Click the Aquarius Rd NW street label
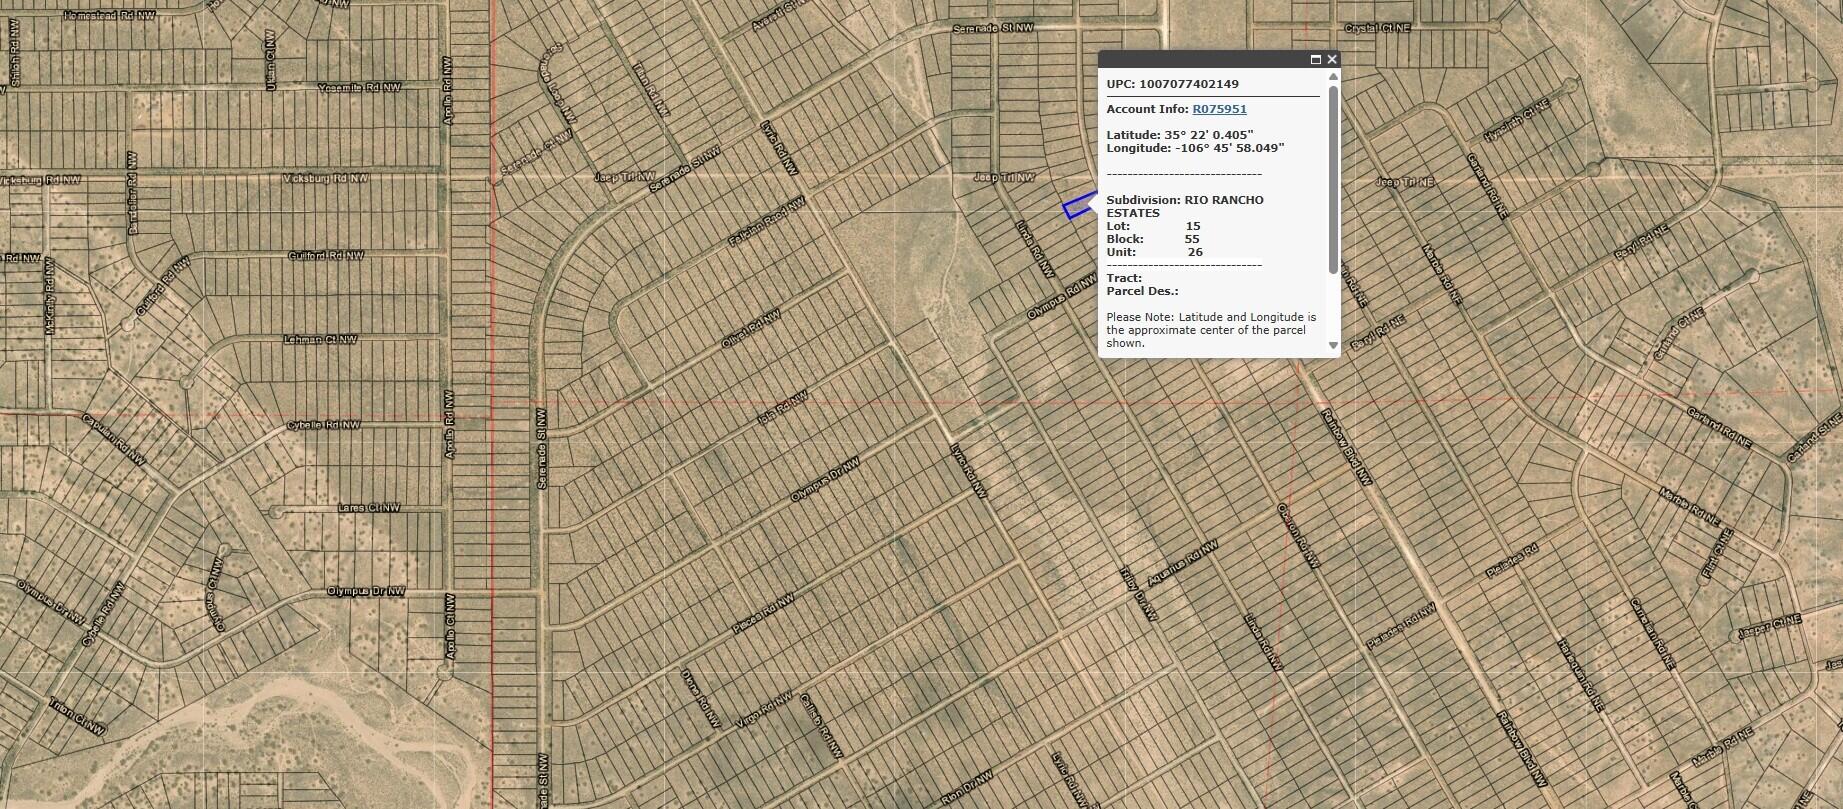 pos(1182,564)
